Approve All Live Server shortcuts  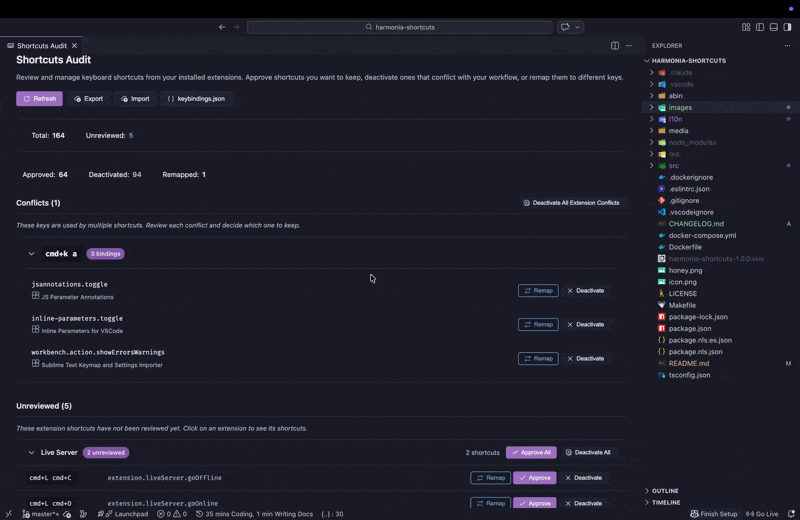531,453
